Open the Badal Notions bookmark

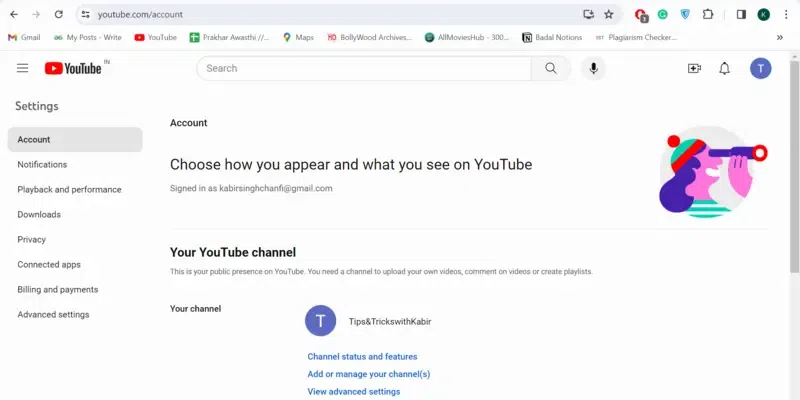(x=552, y=37)
